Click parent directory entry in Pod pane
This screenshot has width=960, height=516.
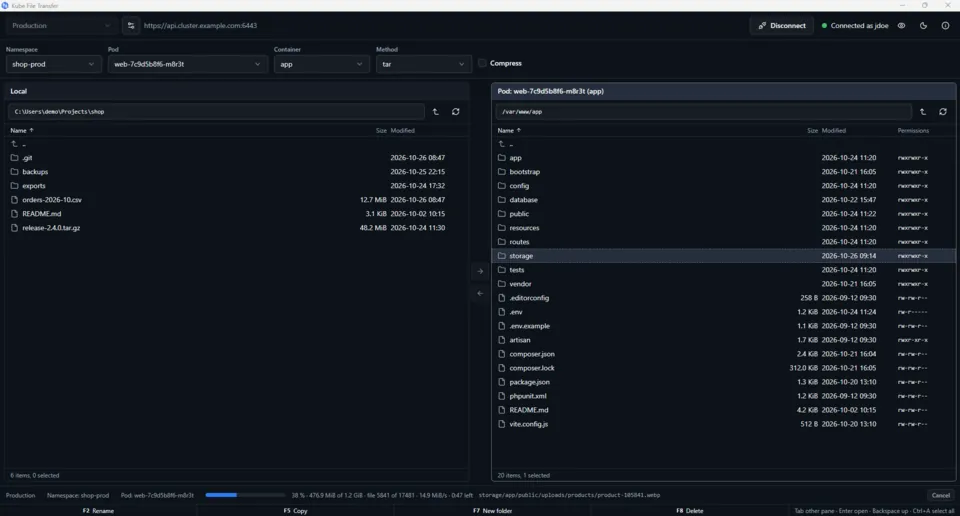pyautogui.click(x=724, y=144)
